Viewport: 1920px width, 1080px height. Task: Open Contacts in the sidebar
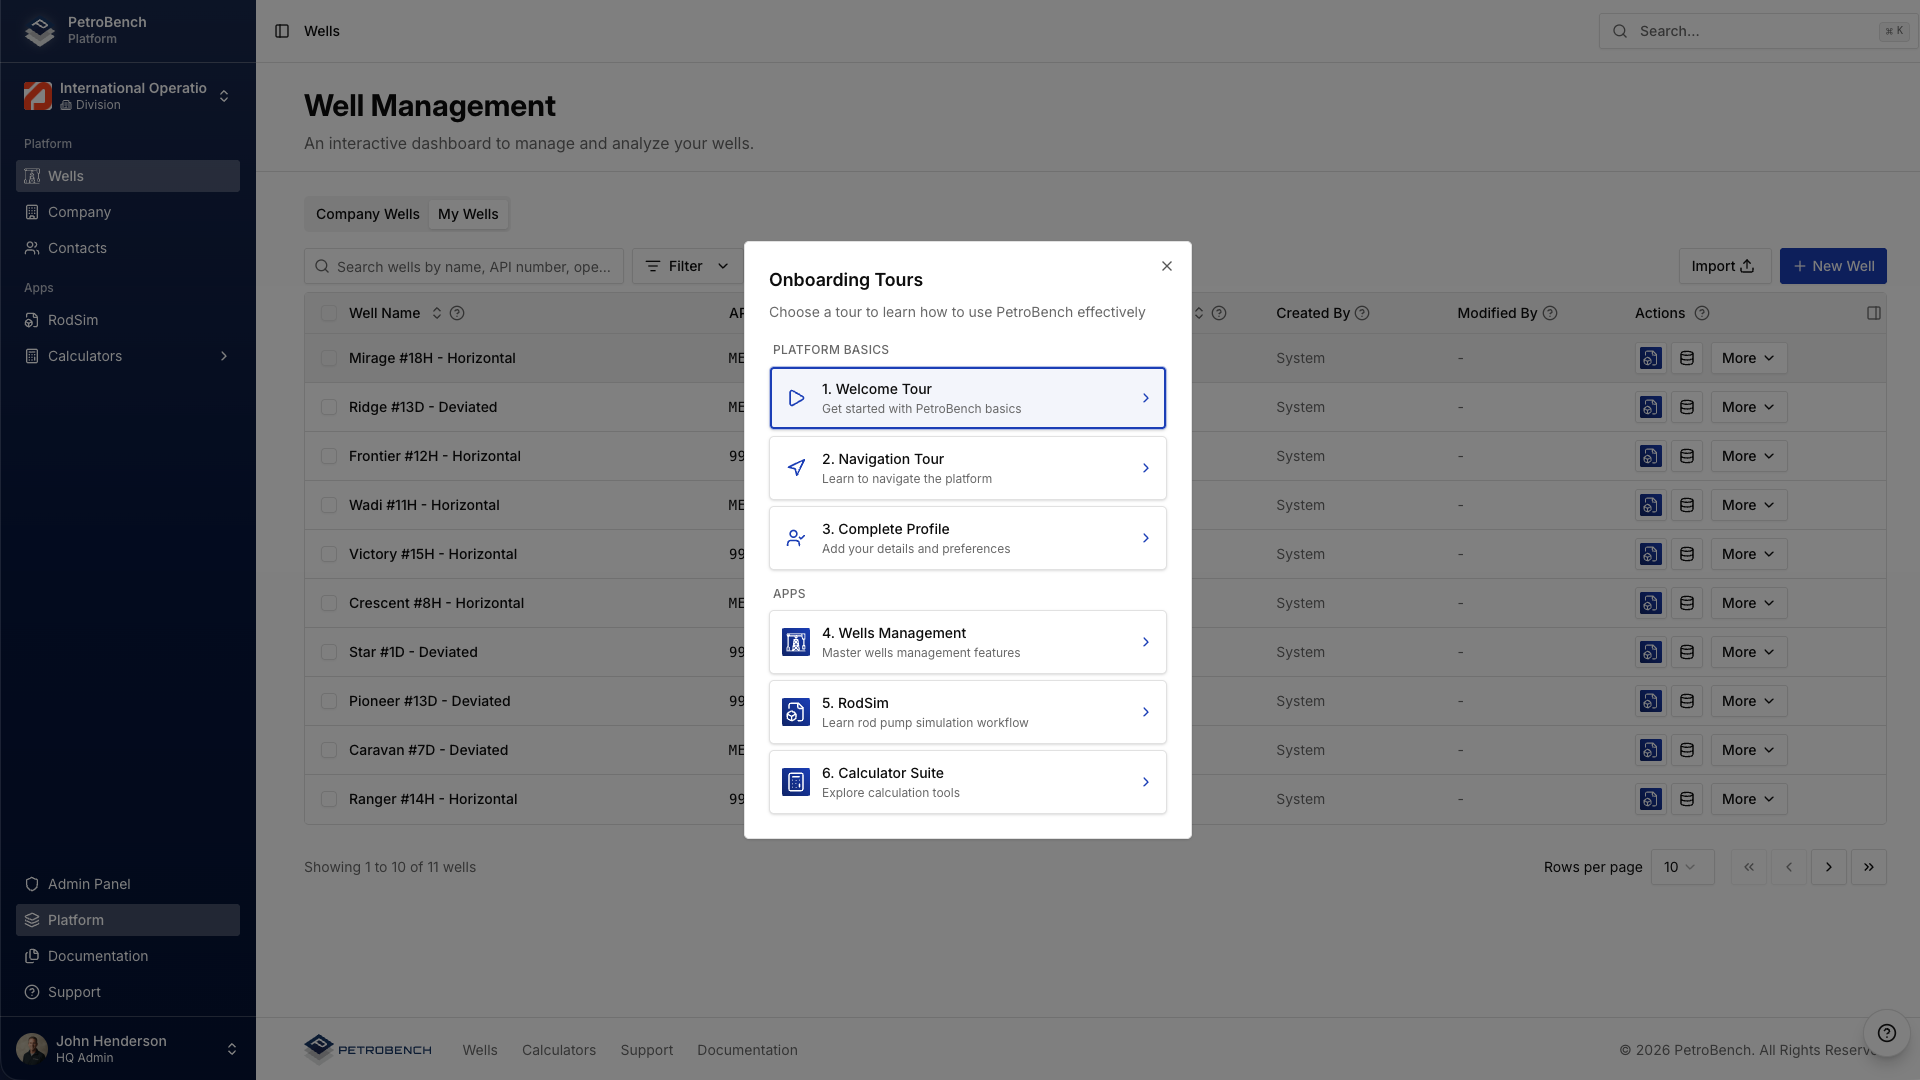point(77,248)
